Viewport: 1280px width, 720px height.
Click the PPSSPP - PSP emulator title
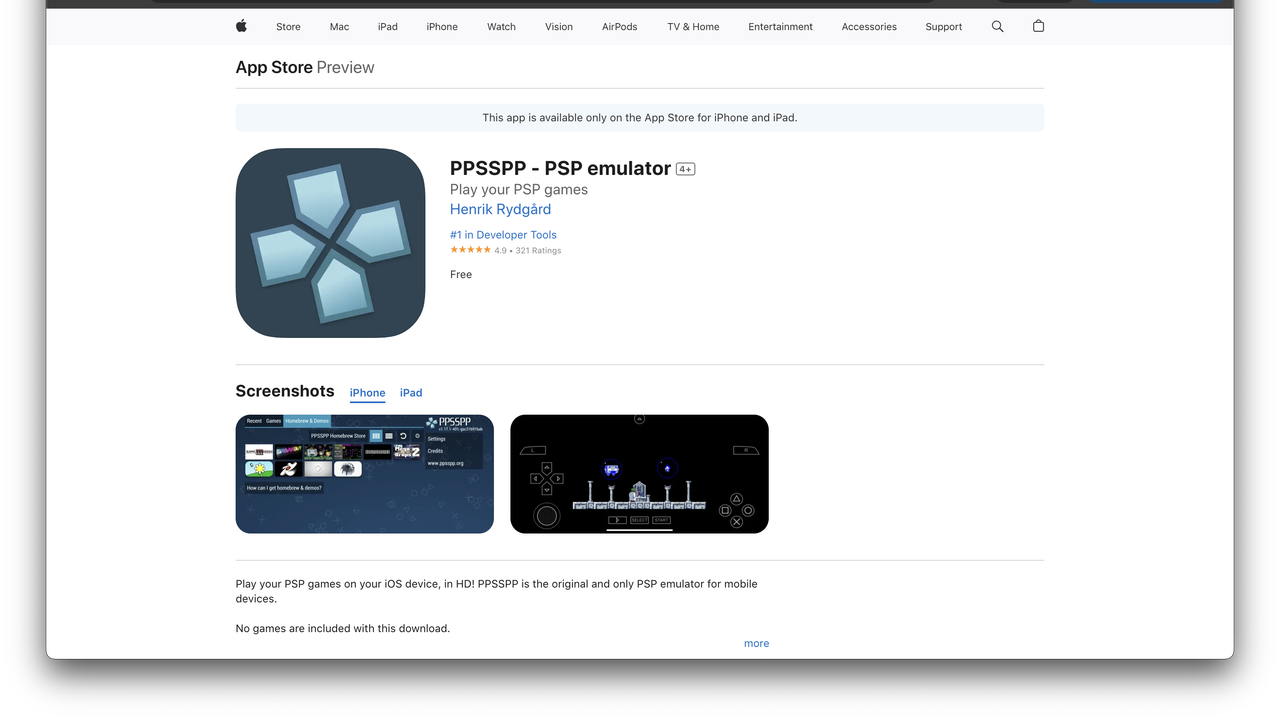click(x=560, y=168)
